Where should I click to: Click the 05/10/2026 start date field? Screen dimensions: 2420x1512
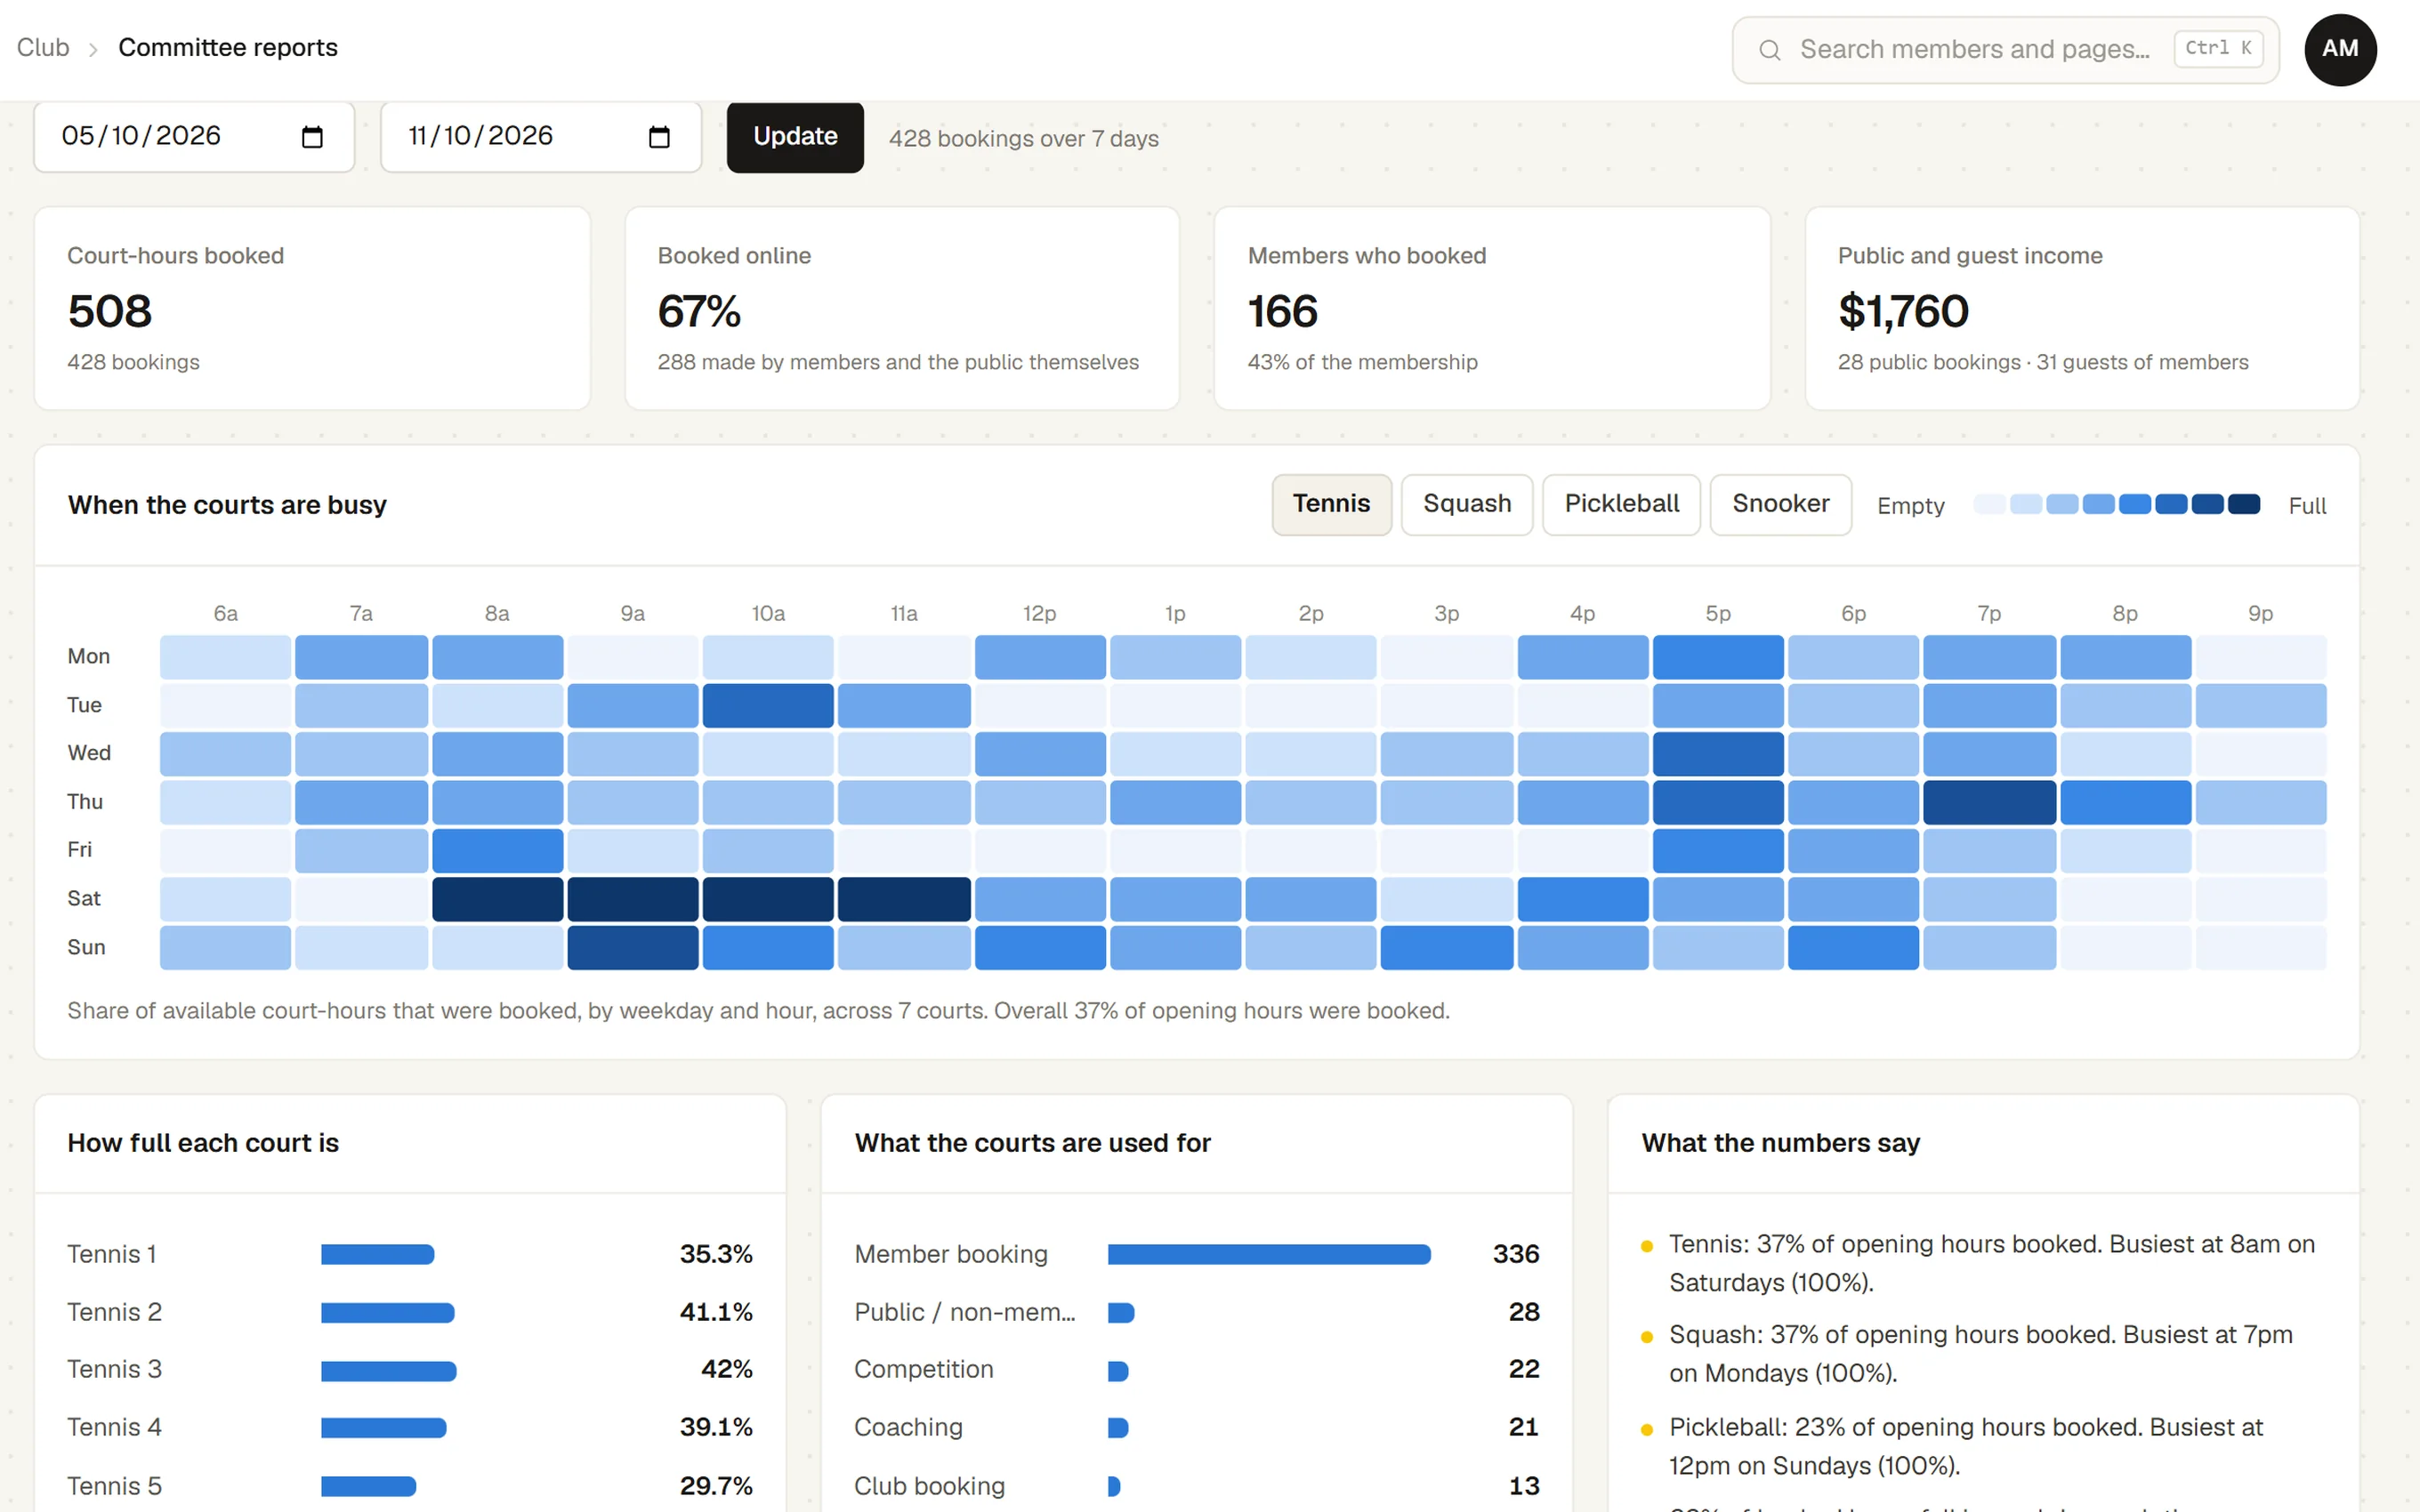tap(194, 136)
